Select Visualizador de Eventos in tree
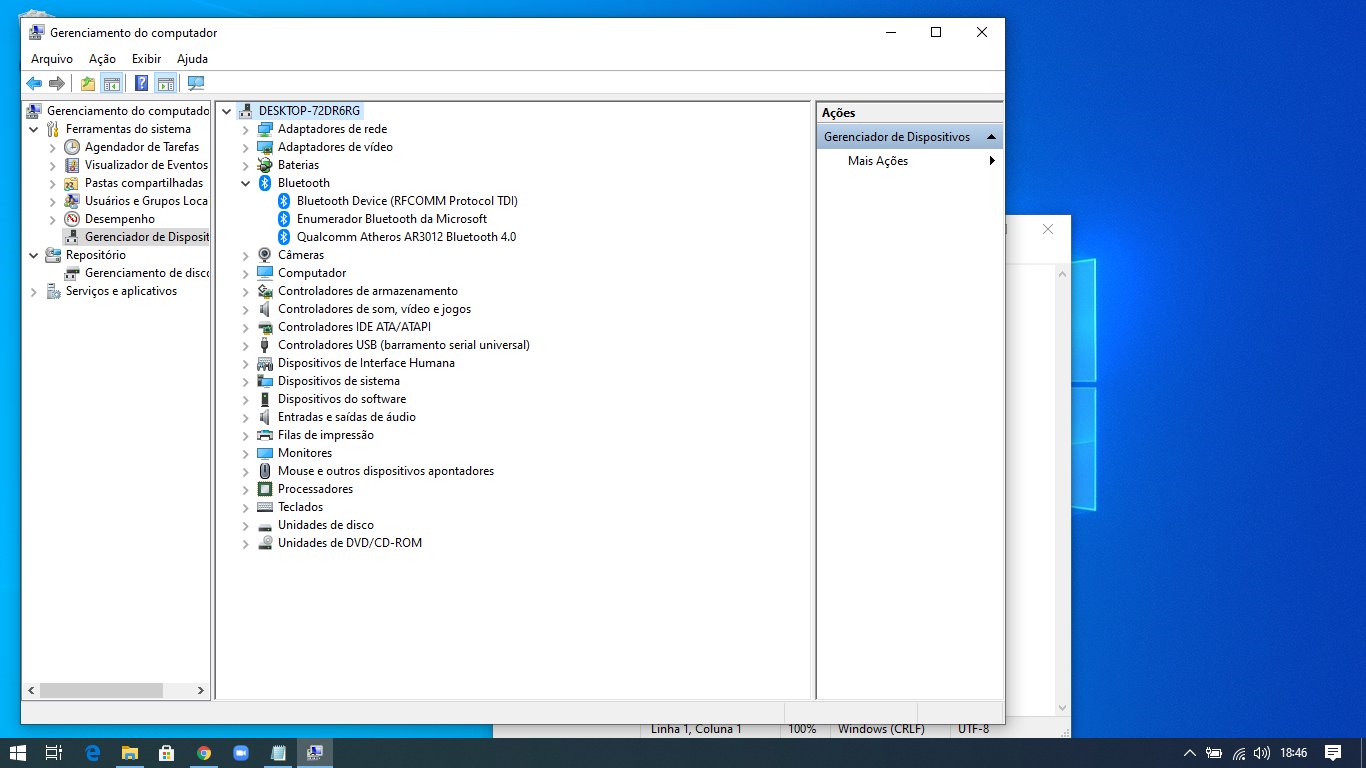Viewport: 1366px width, 768px height. pos(146,165)
